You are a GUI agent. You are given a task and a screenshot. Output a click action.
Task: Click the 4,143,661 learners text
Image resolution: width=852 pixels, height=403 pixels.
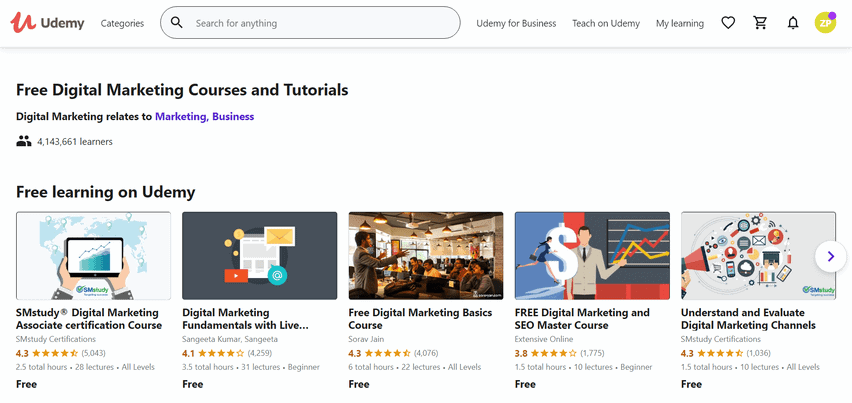point(74,142)
